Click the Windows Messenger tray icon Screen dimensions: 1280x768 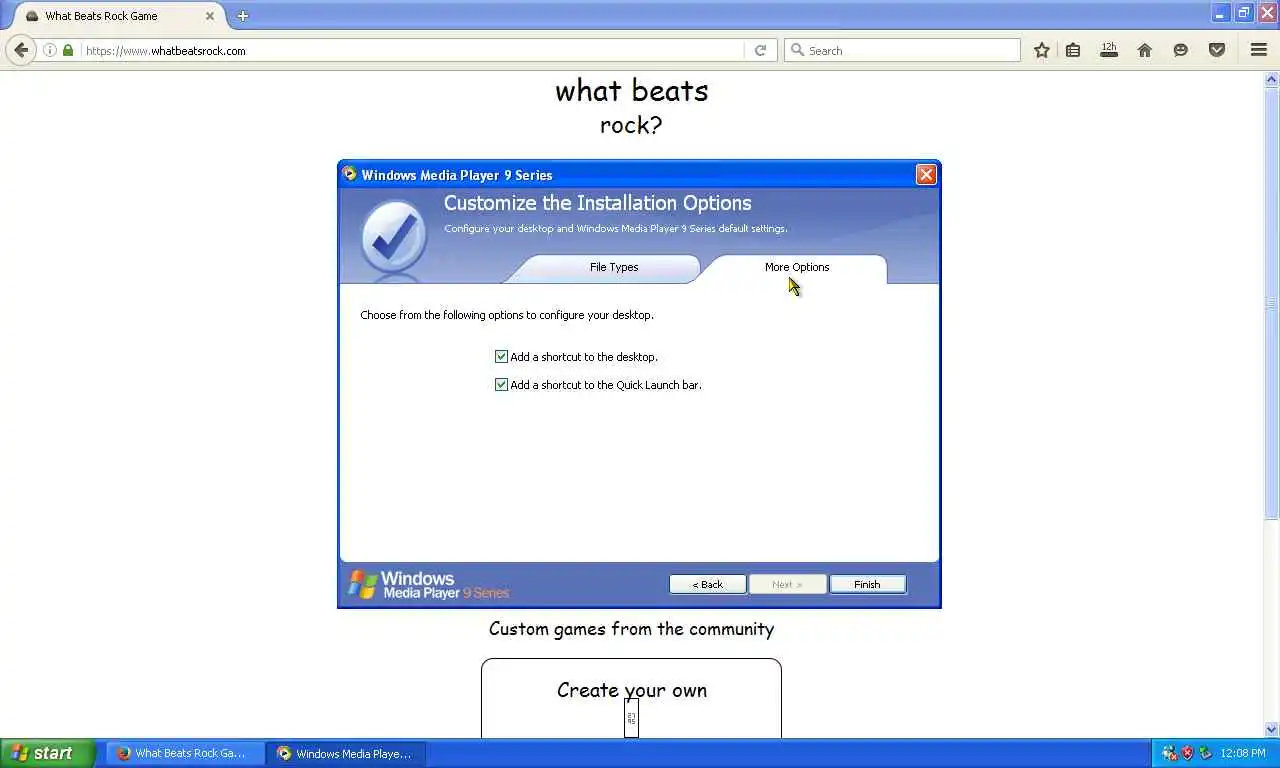coord(1169,753)
